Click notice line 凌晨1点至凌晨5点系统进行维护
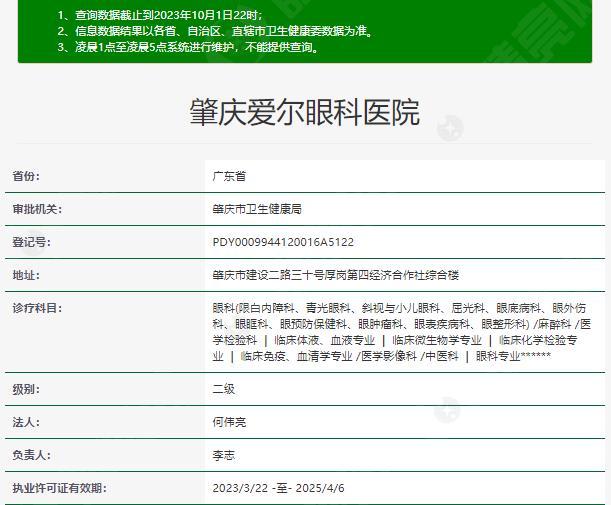 (x=189, y=47)
